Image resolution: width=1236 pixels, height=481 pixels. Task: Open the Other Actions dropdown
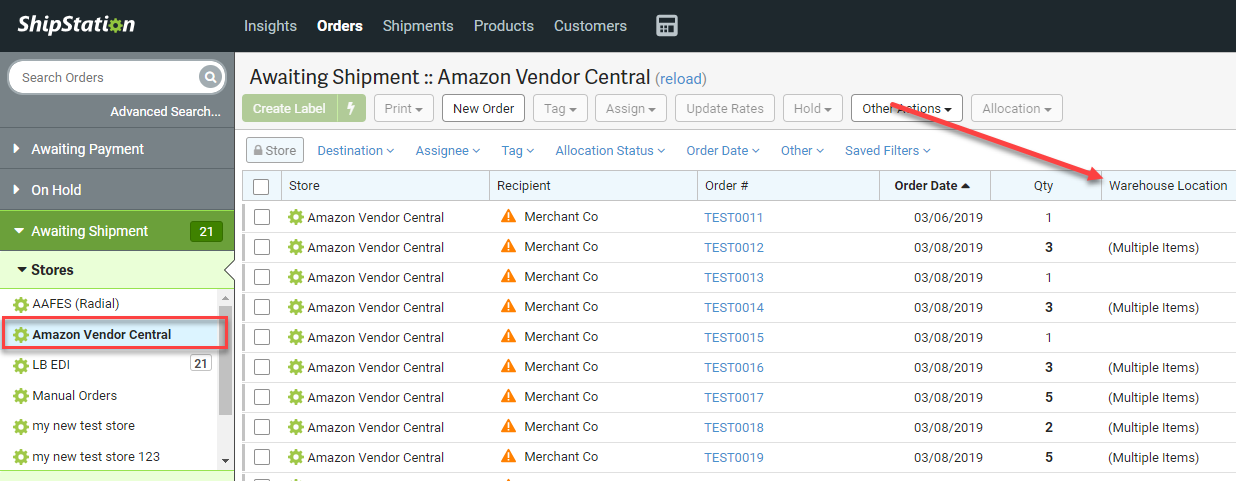(906, 109)
